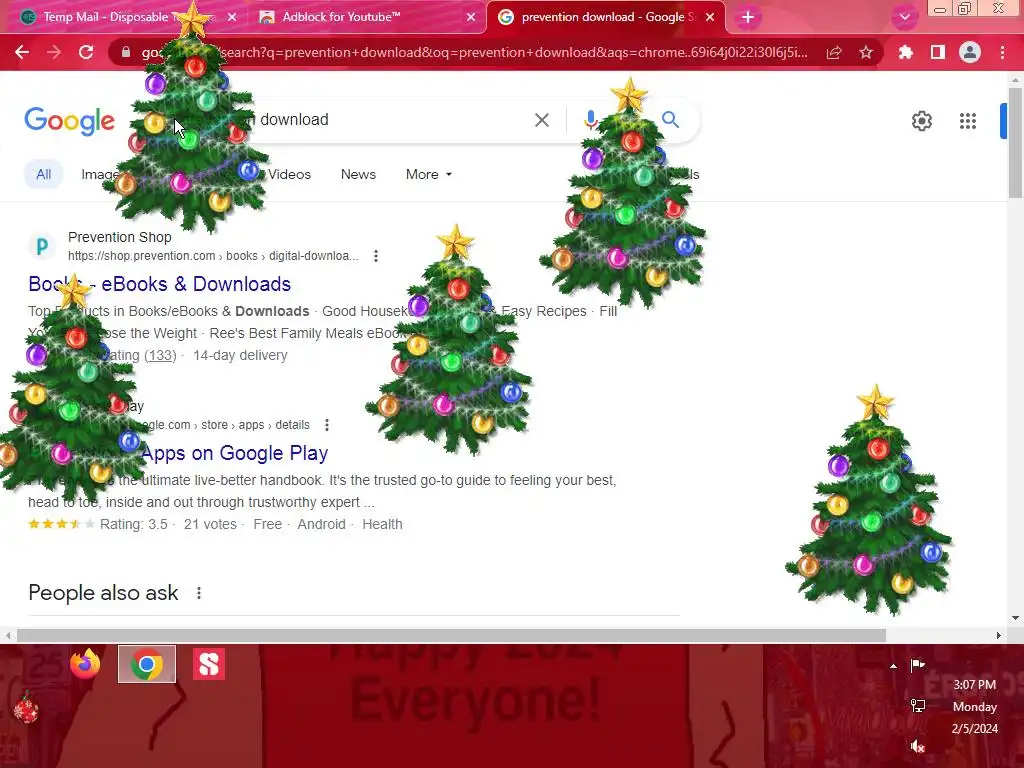Open the clock showing 3:07 PM

(974, 707)
